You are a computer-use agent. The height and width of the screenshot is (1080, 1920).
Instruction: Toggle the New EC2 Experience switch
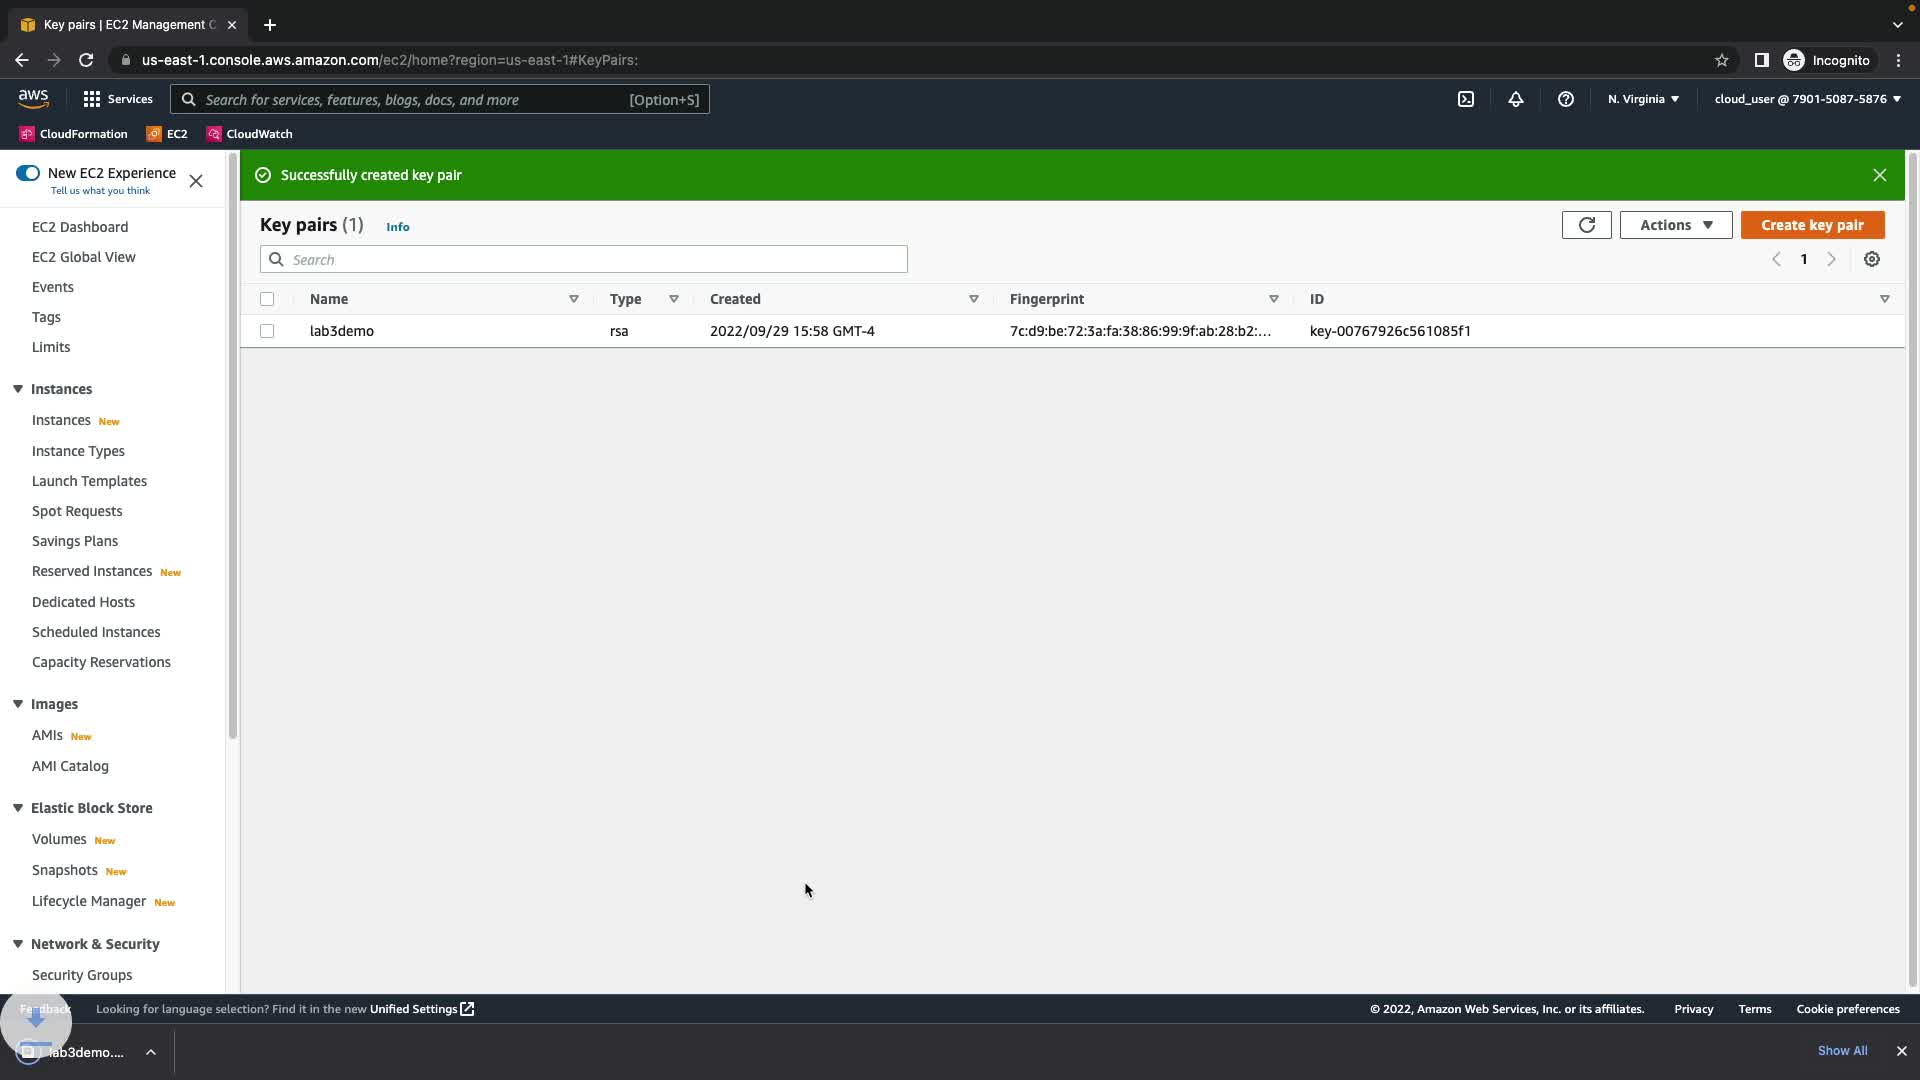(x=28, y=173)
